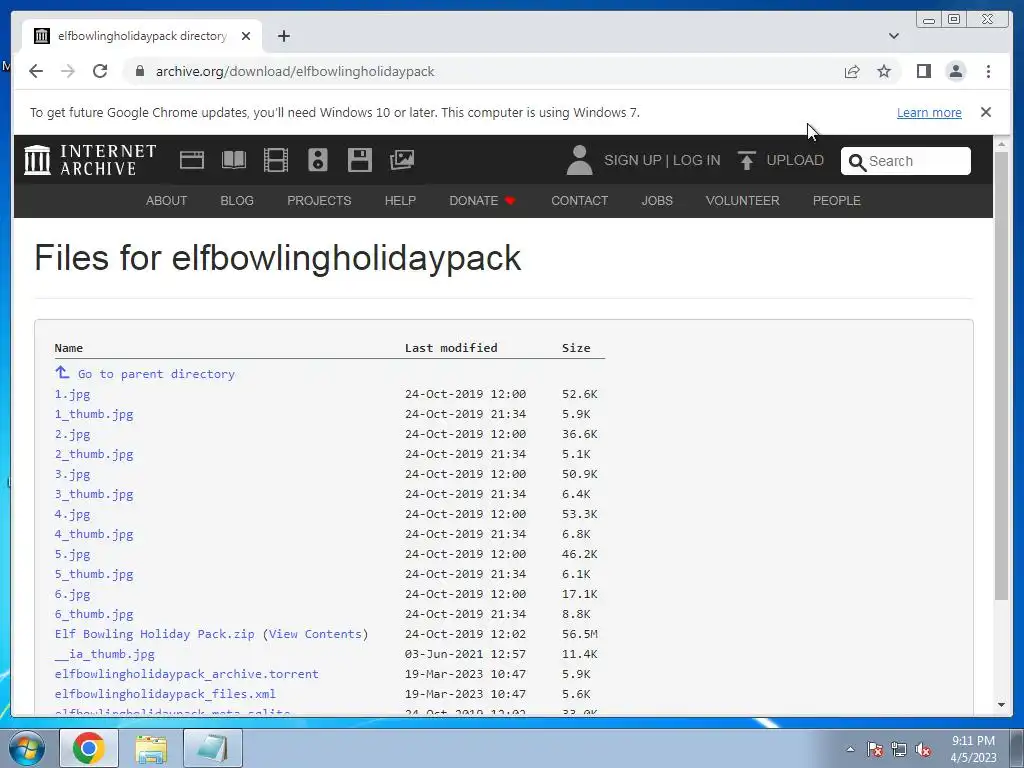The height and width of the screenshot is (768, 1024).
Task: Open the HELP menu item
Action: (400, 200)
